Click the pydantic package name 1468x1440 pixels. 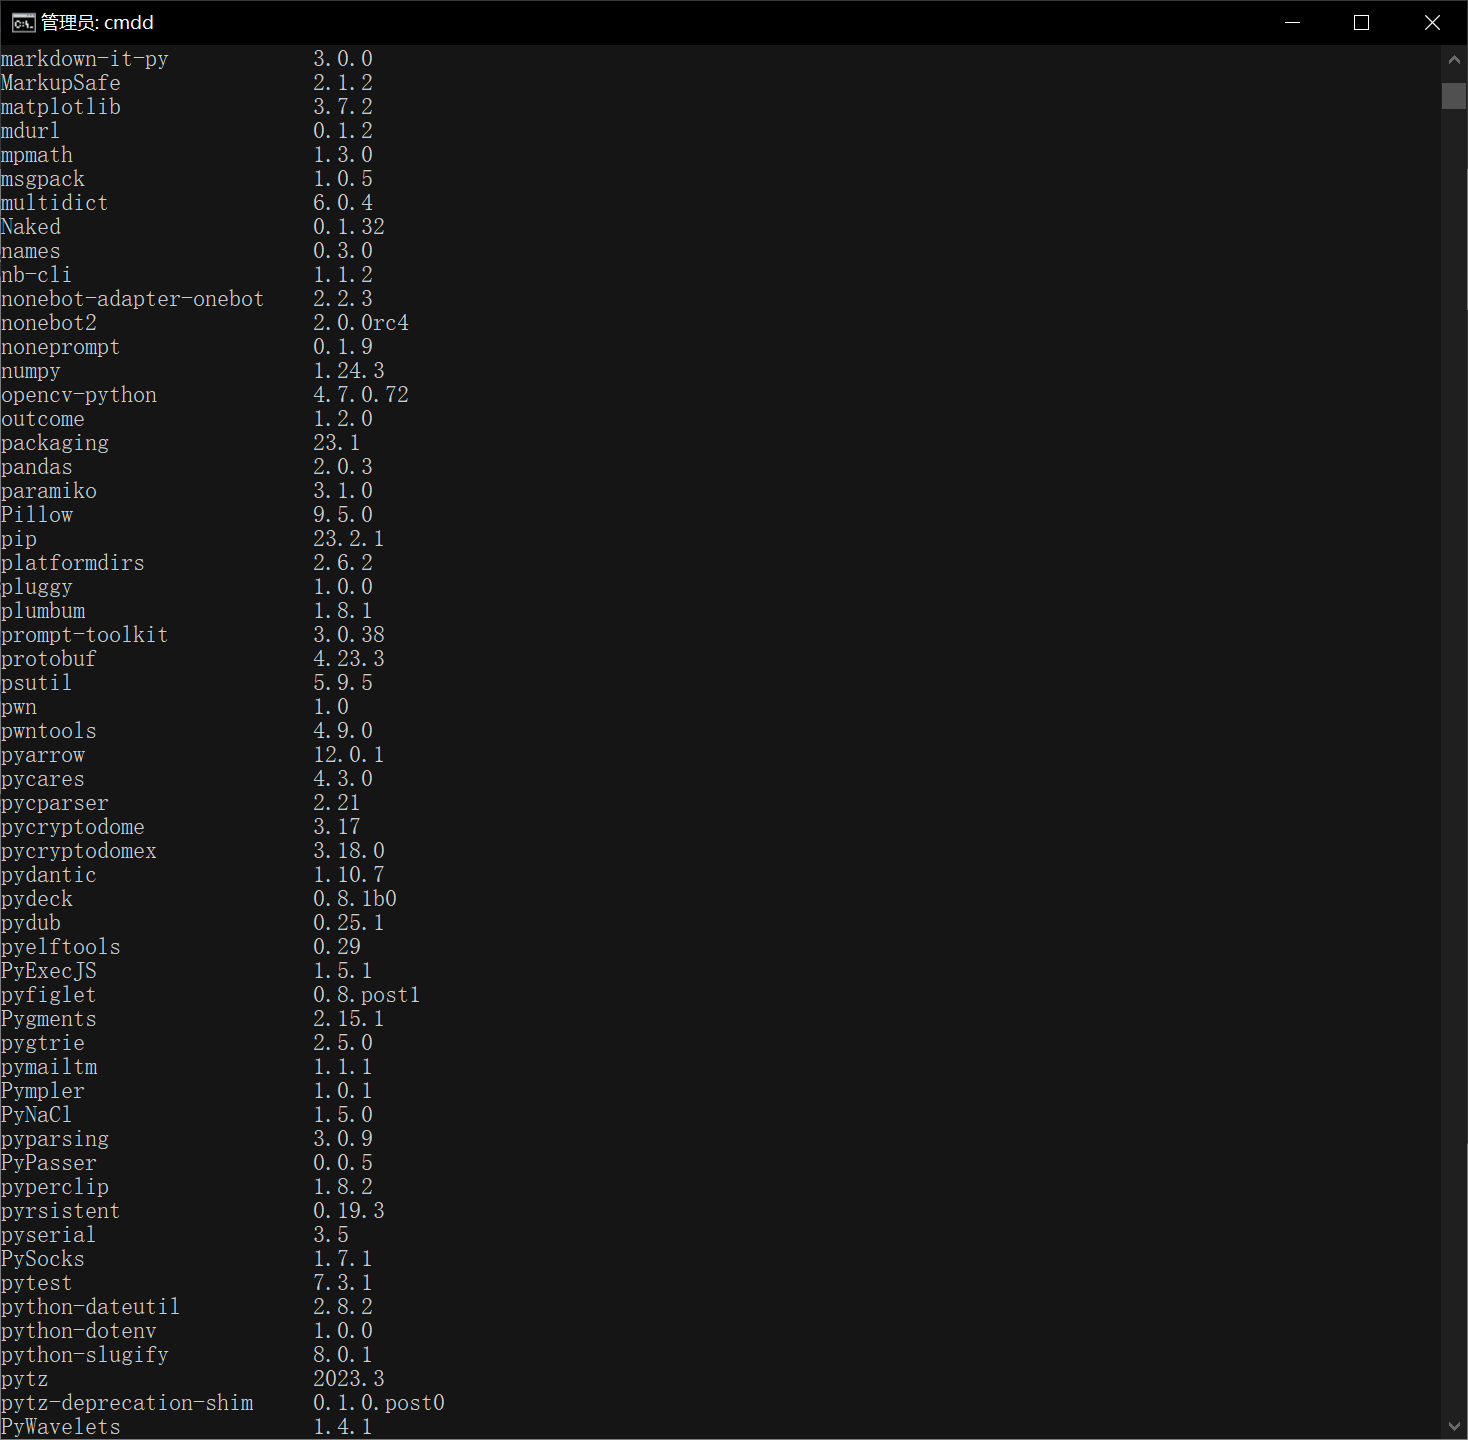[x=49, y=875]
